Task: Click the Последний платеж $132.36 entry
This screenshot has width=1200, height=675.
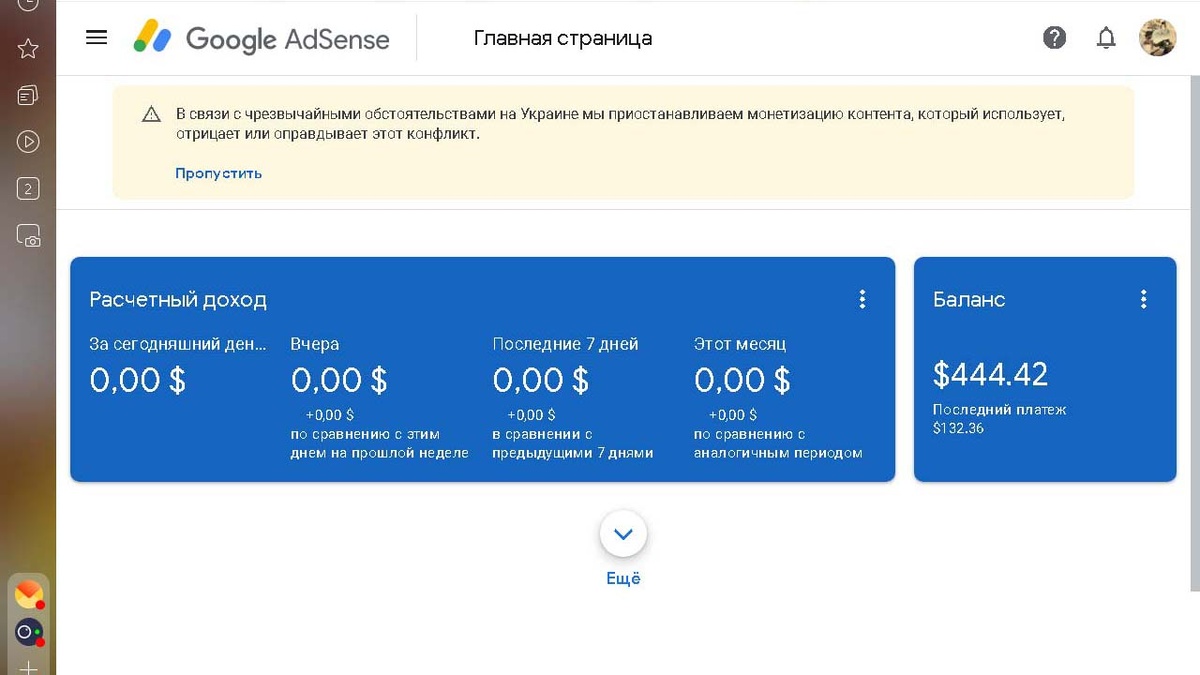Action: coord(999,420)
